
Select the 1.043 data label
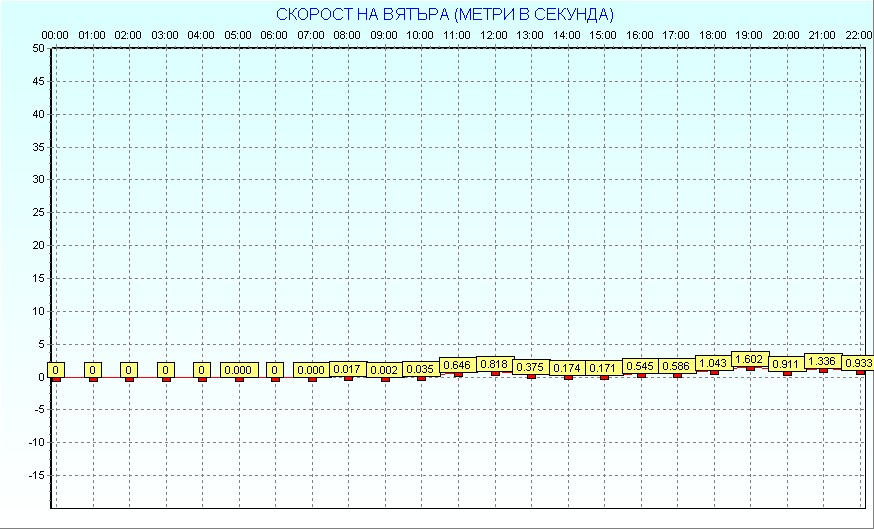pyautogui.click(x=714, y=363)
